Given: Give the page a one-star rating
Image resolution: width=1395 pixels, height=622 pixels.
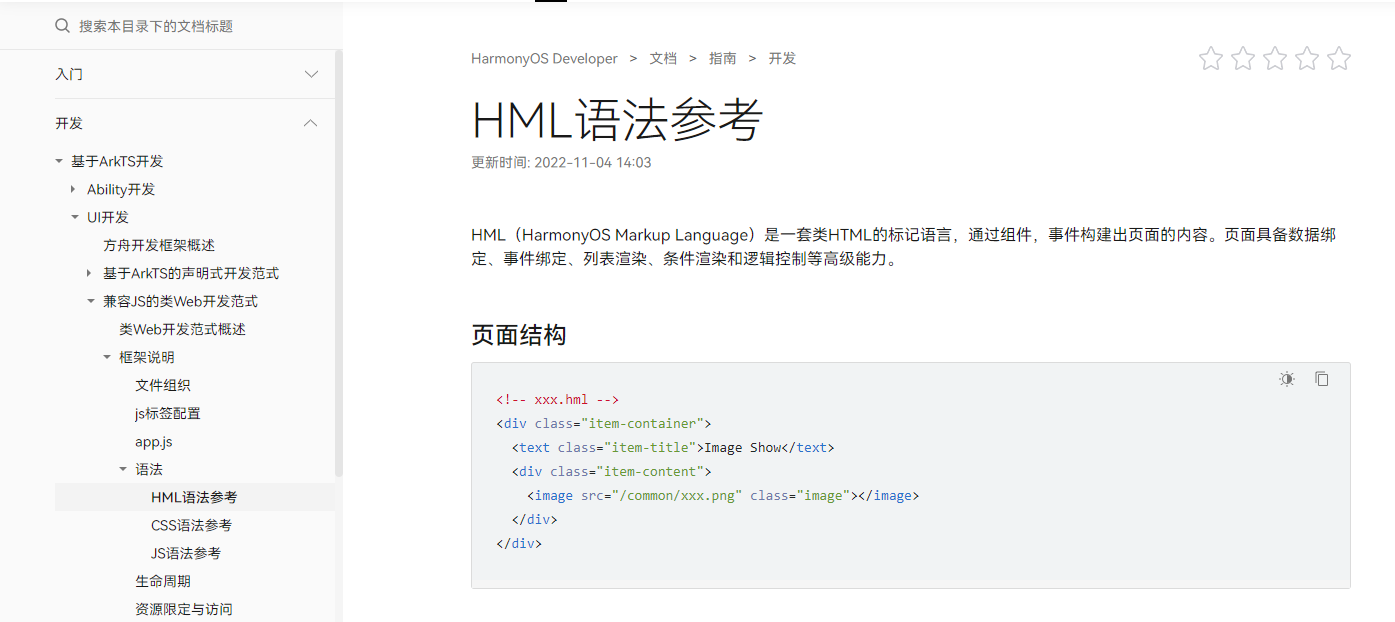Looking at the screenshot, I should pyautogui.click(x=1210, y=58).
